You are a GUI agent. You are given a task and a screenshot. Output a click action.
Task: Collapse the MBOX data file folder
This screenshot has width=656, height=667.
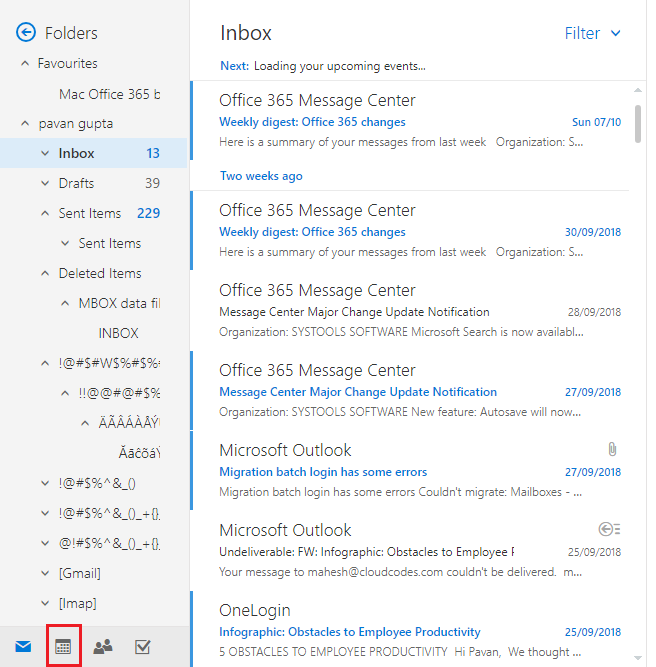coord(65,303)
